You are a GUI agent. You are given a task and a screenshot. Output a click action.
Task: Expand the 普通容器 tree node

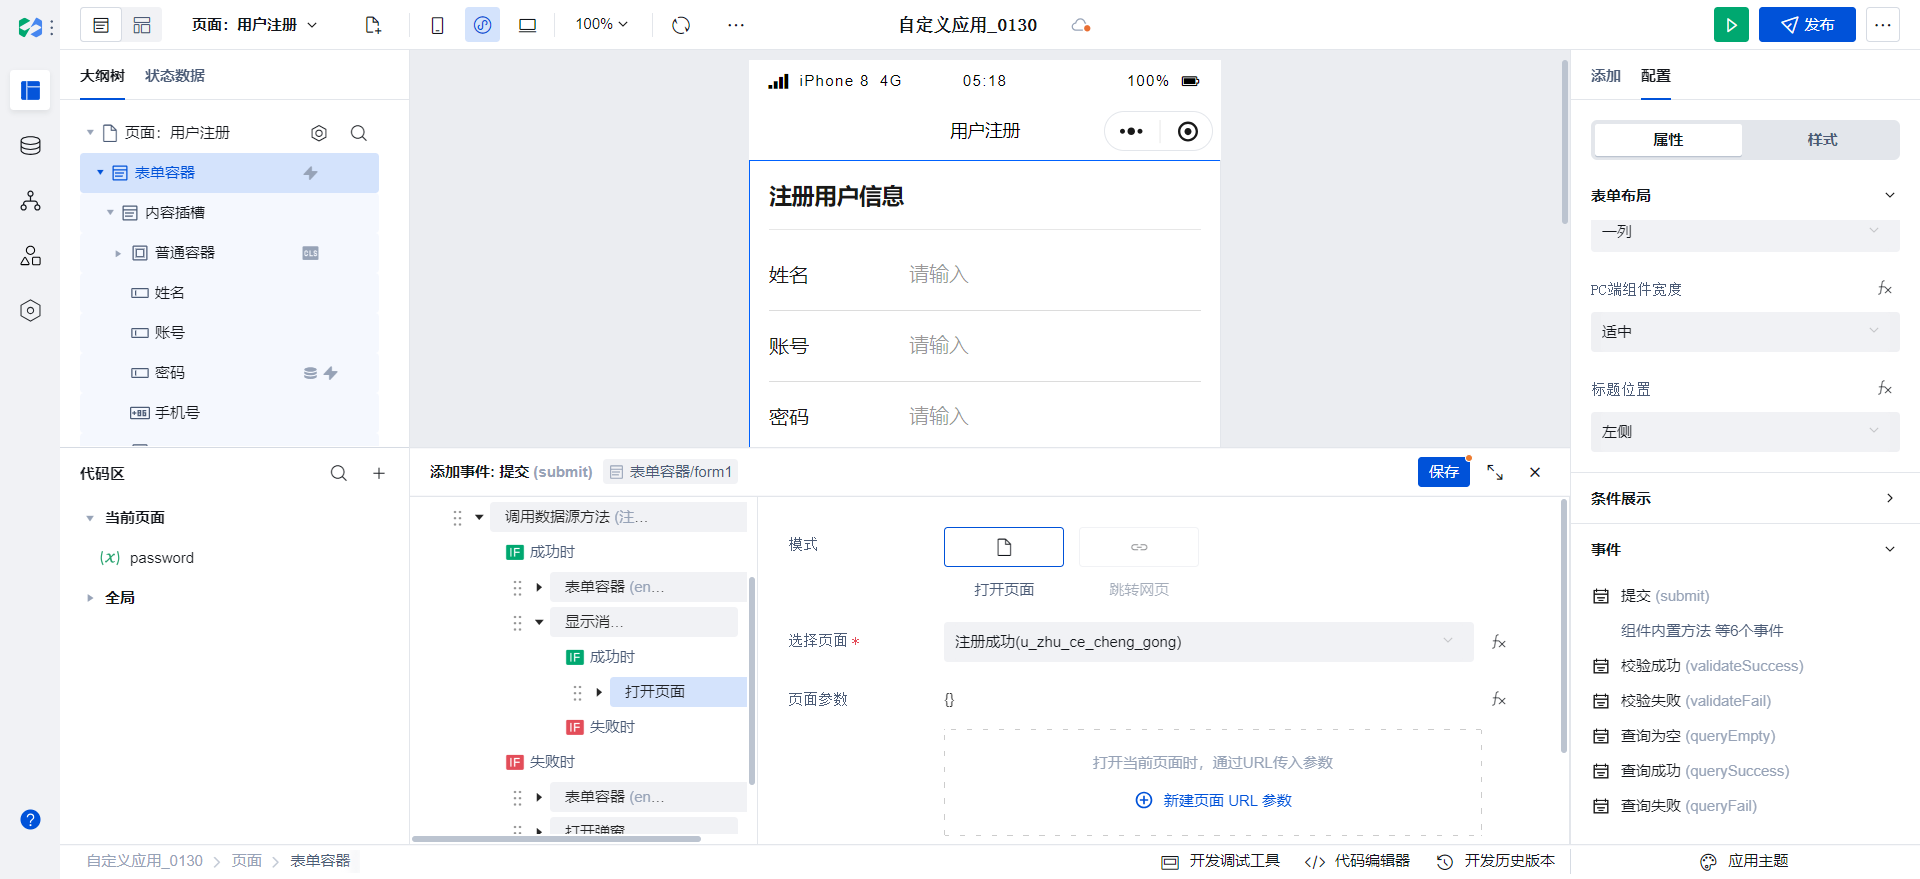[x=118, y=253]
